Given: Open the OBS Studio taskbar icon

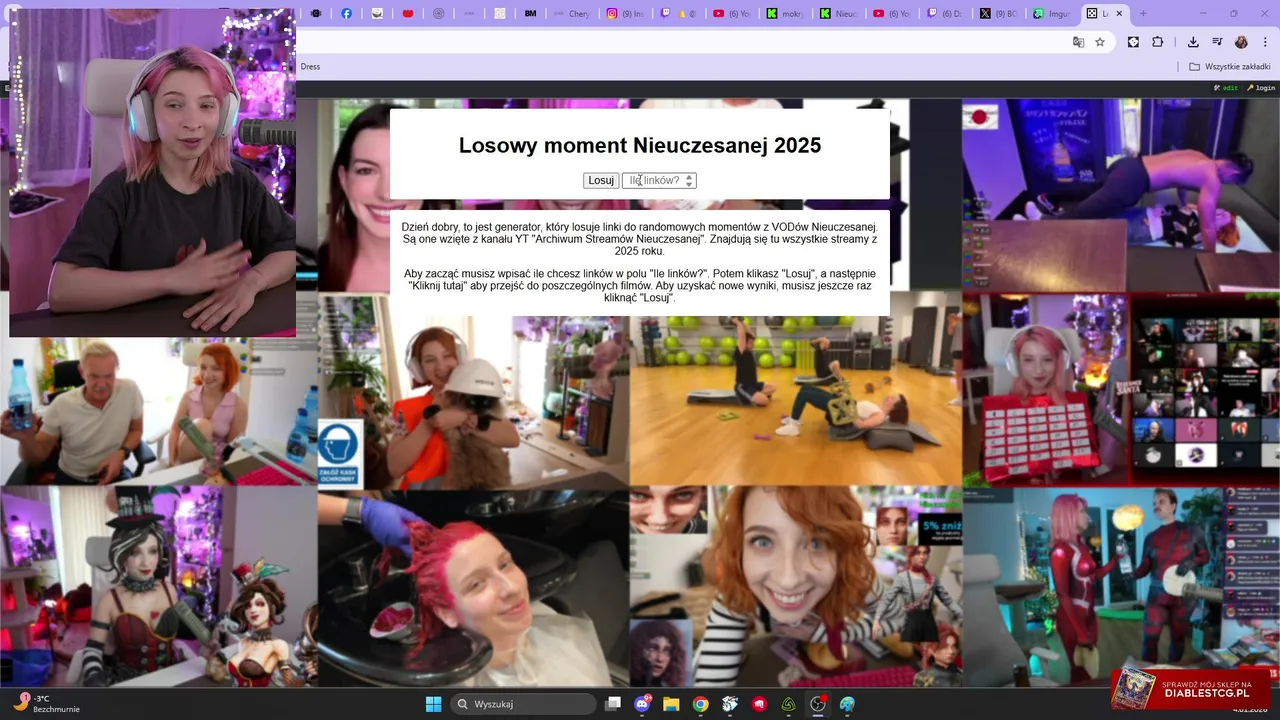Looking at the screenshot, I should (818, 704).
